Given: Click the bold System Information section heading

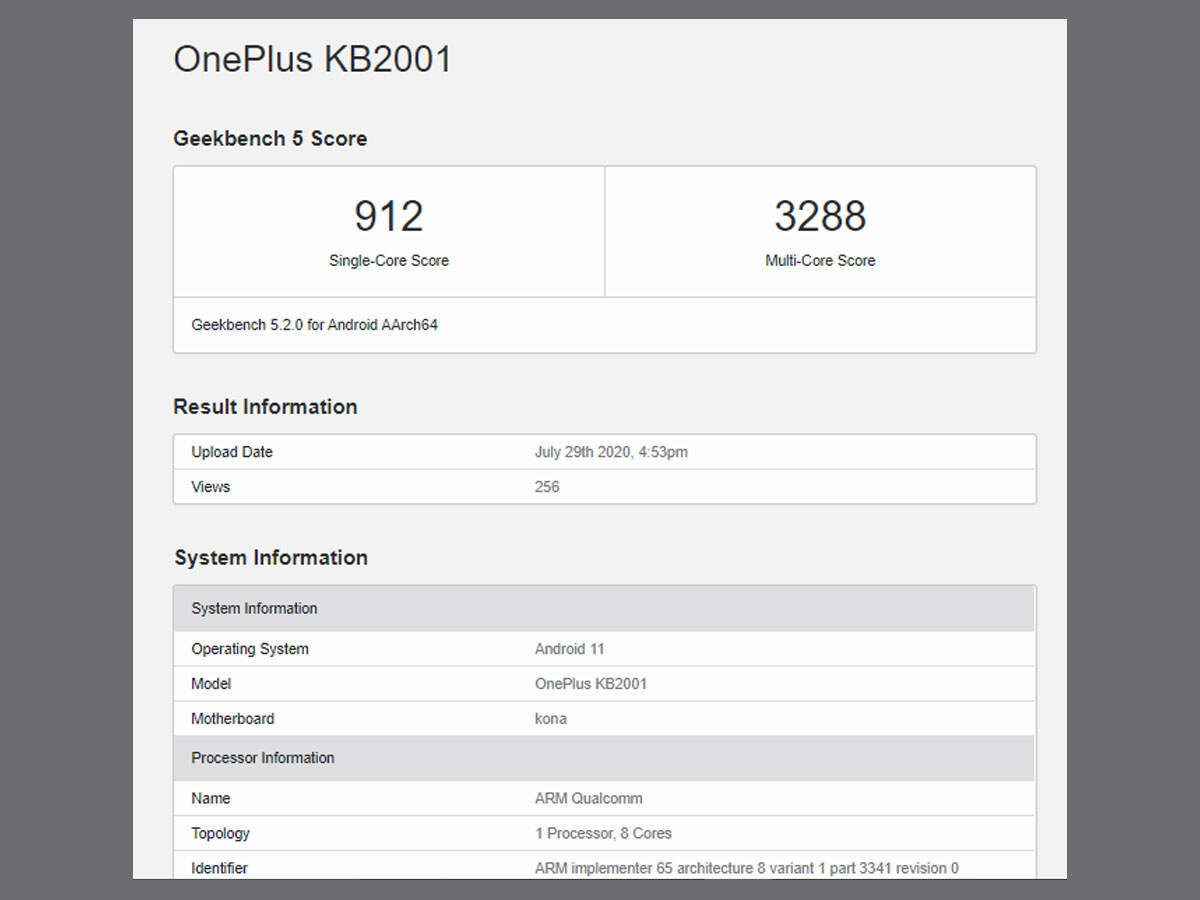Looking at the screenshot, I should pos(271,558).
